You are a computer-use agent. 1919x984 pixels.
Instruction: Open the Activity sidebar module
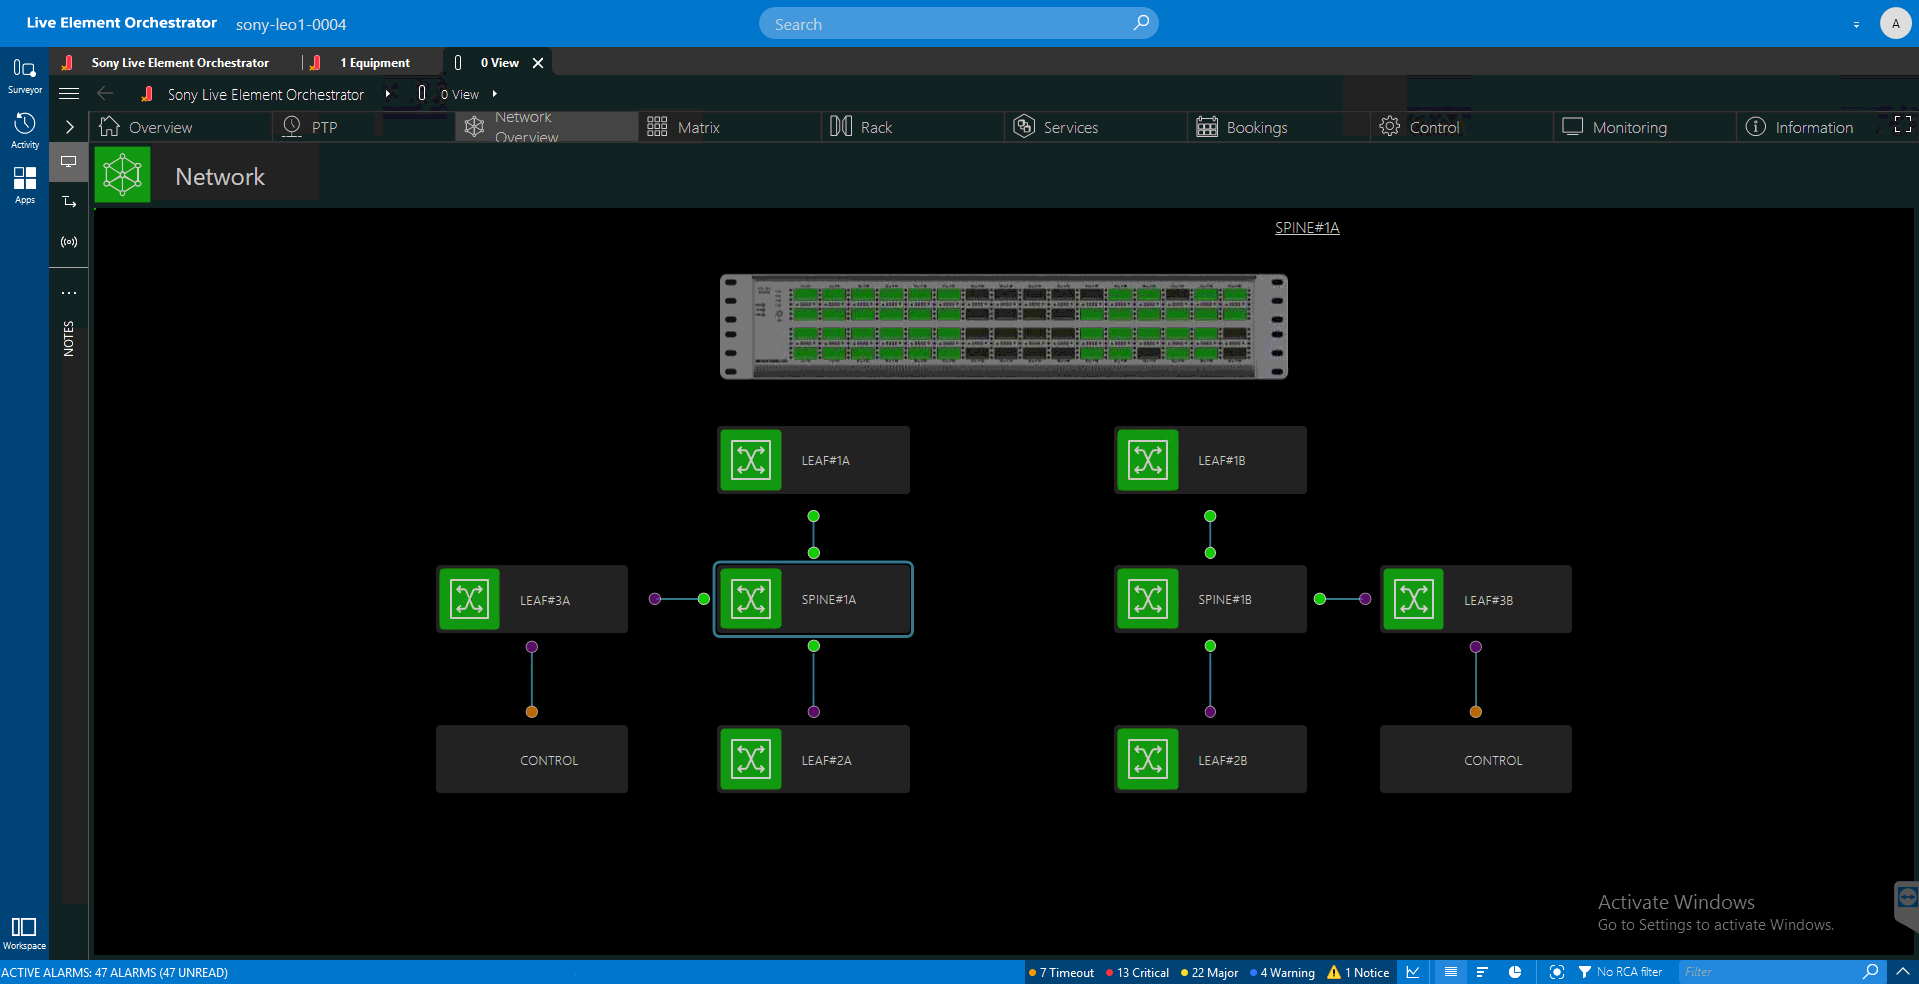[24, 131]
